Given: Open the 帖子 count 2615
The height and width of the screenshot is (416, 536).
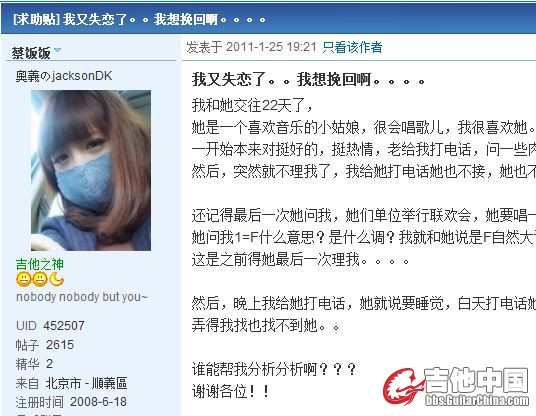Looking at the screenshot, I should click(60, 345).
